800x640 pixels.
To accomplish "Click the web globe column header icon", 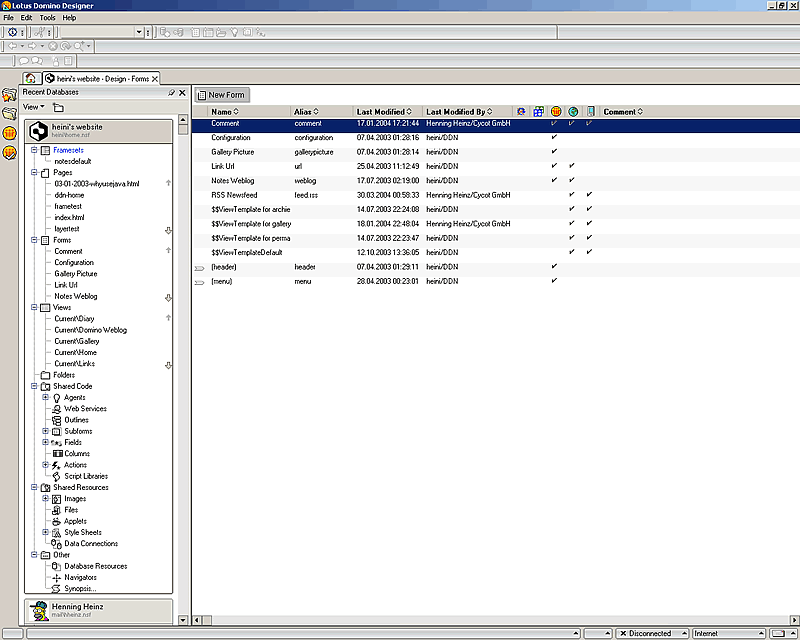I will point(573,111).
